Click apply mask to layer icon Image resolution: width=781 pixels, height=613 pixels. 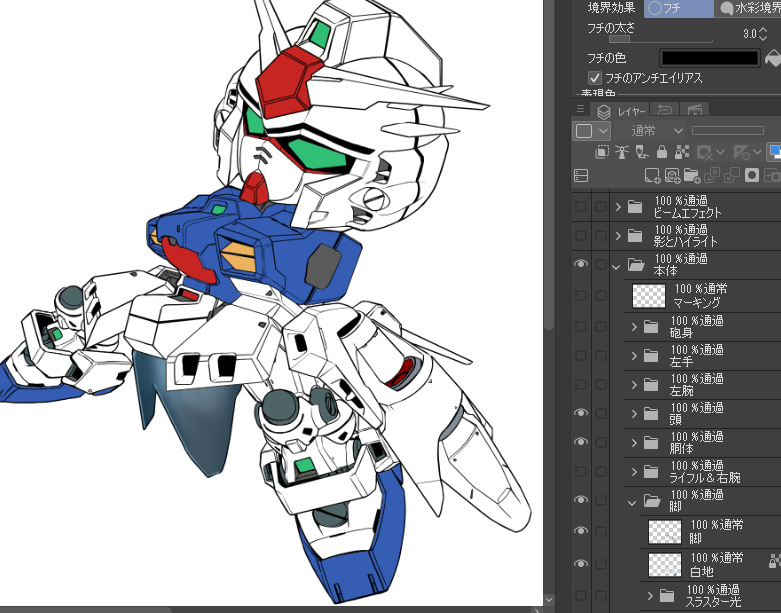(x=773, y=175)
